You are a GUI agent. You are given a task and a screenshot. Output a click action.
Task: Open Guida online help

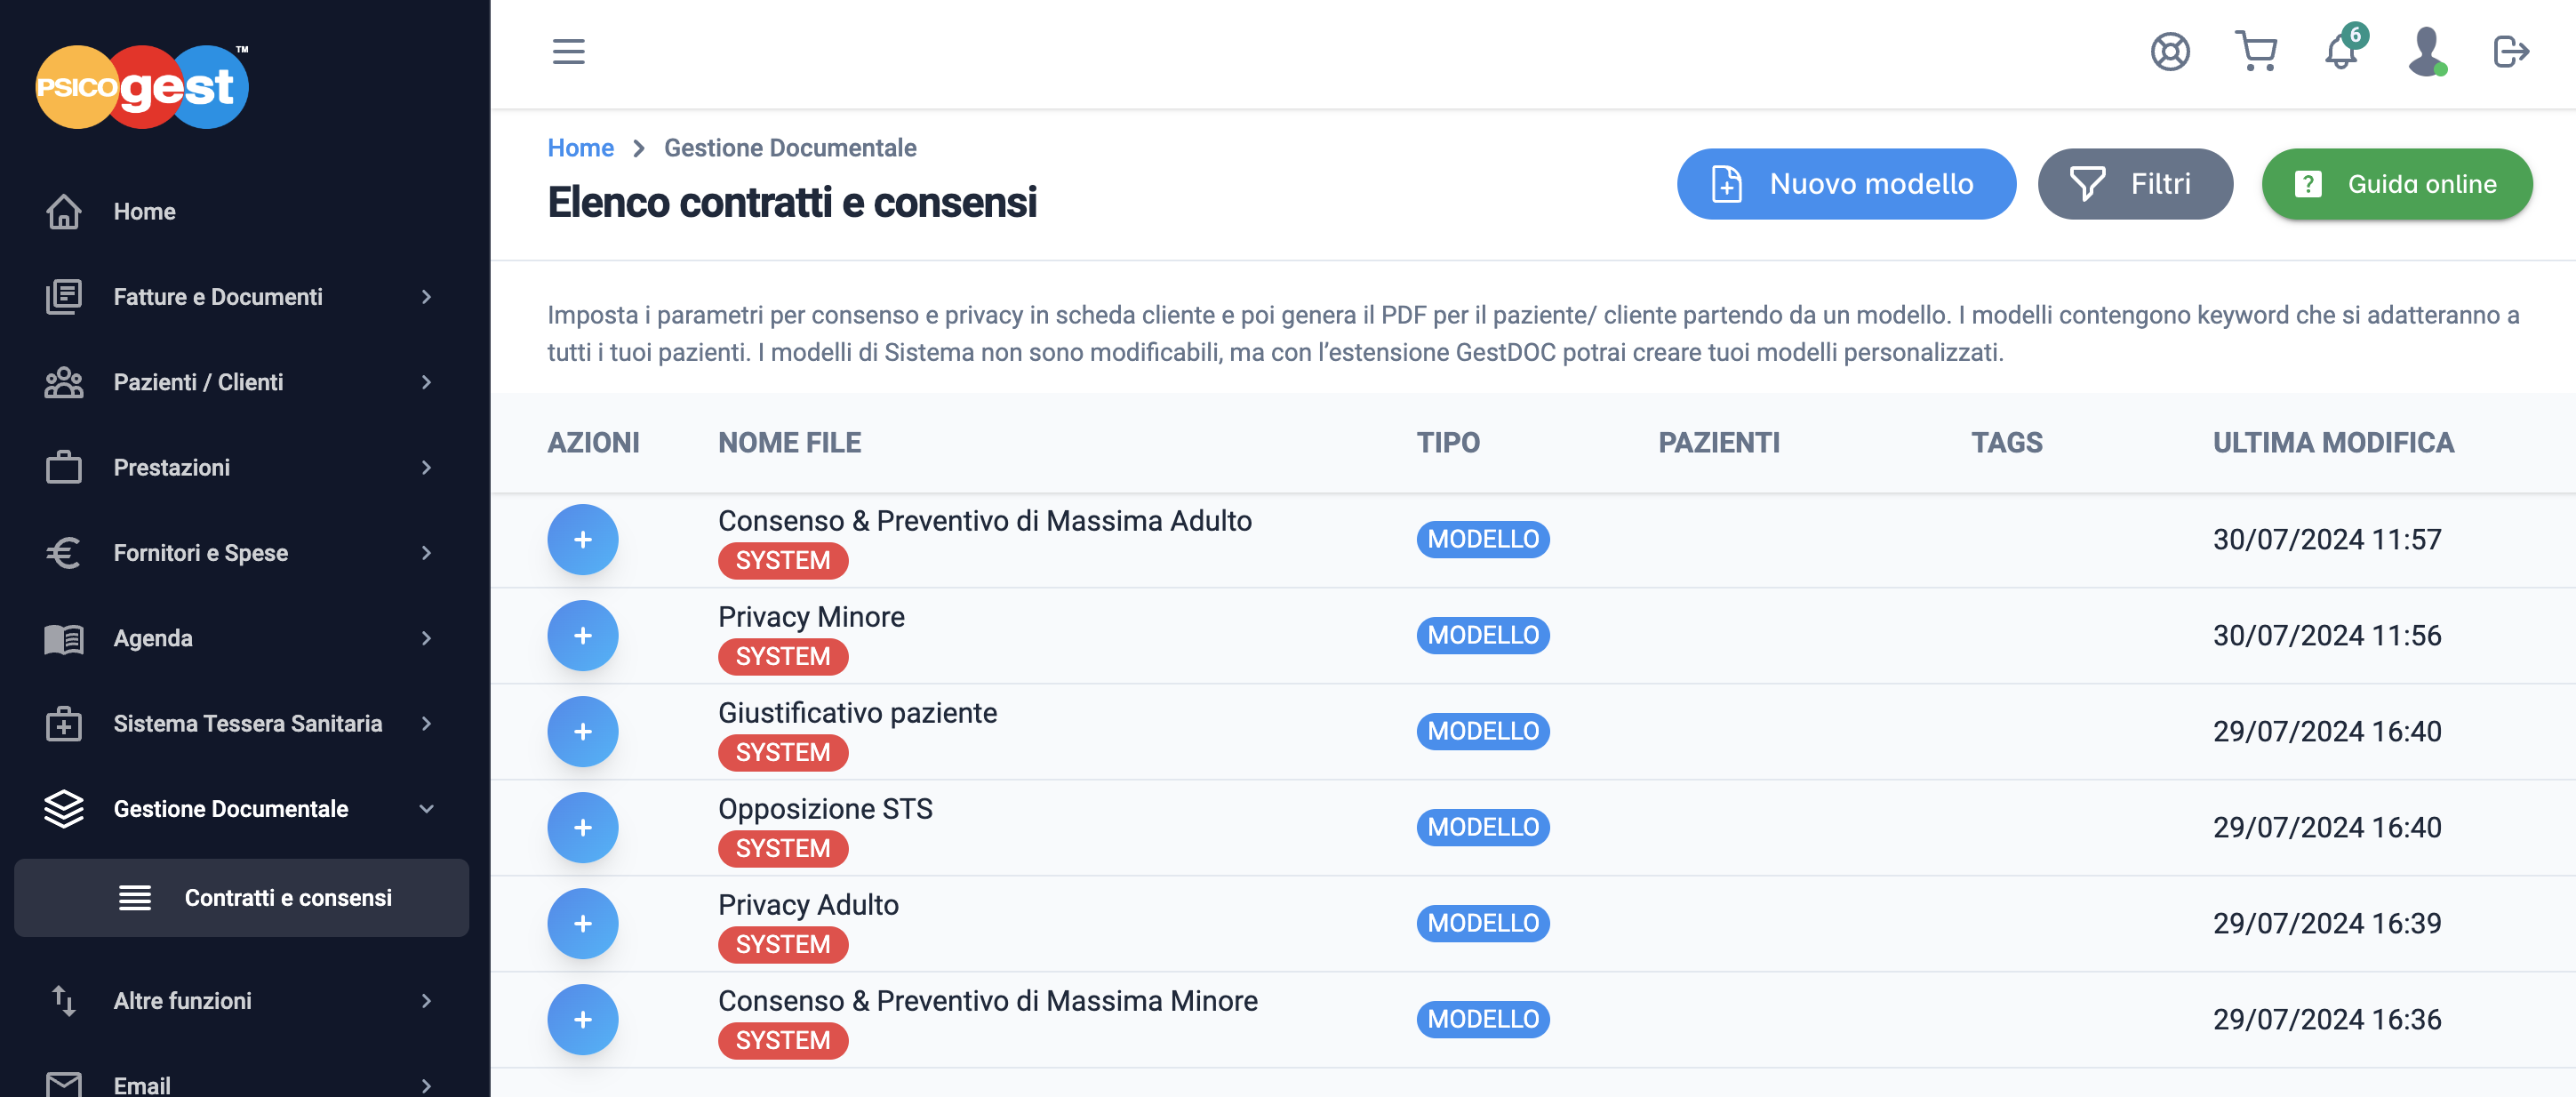[2397, 184]
